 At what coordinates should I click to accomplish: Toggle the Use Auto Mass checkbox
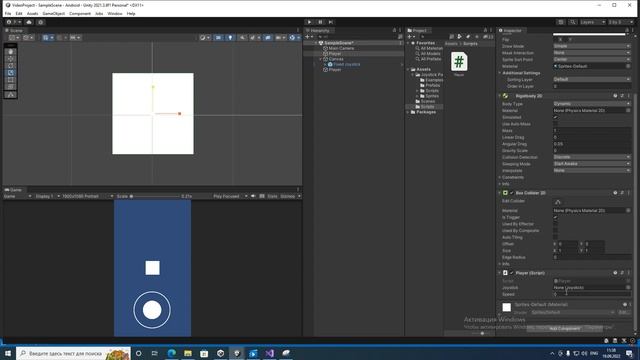pyautogui.click(x=556, y=124)
